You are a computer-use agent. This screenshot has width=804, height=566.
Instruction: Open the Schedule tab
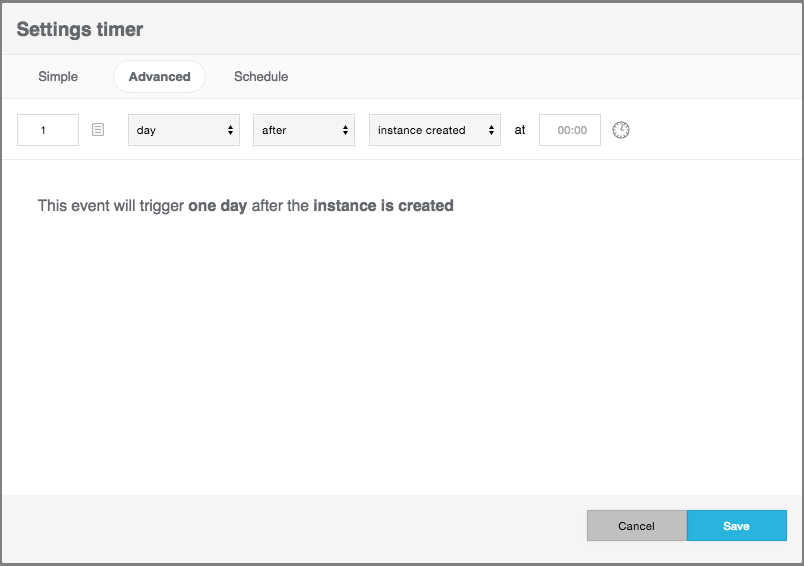click(261, 77)
